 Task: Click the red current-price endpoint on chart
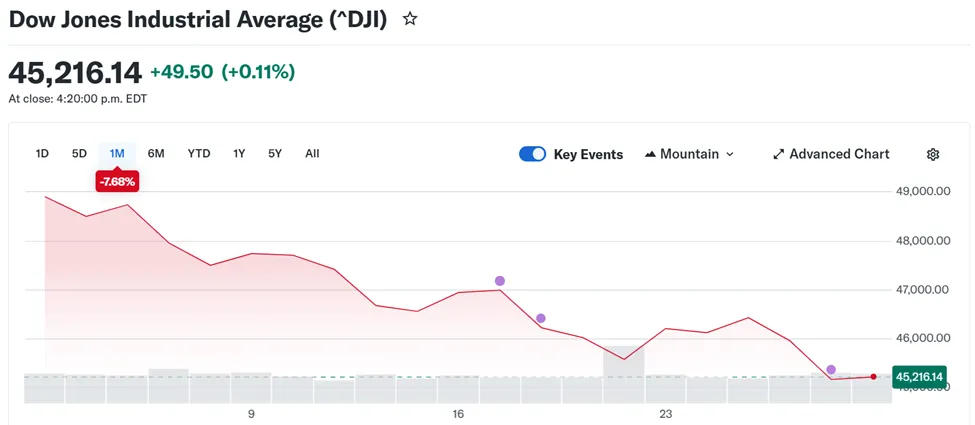874,376
